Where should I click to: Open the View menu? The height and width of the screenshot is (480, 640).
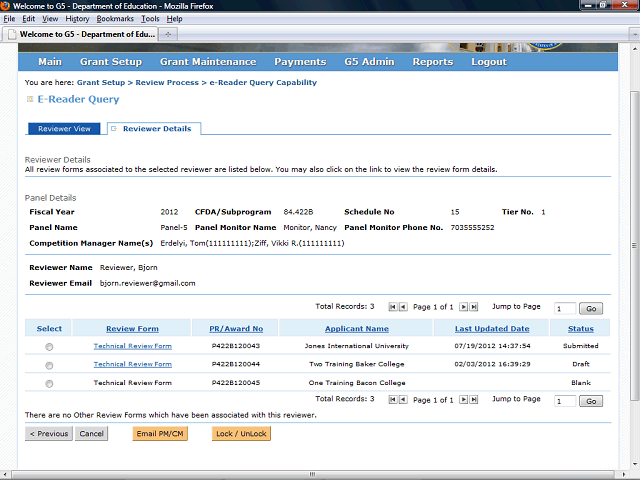(x=50, y=19)
